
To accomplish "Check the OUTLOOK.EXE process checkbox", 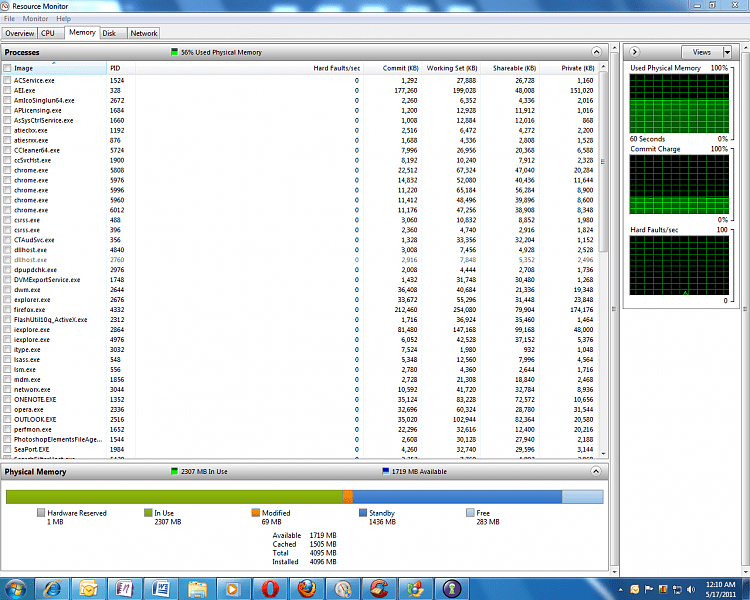I will click(x=7, y=419).
